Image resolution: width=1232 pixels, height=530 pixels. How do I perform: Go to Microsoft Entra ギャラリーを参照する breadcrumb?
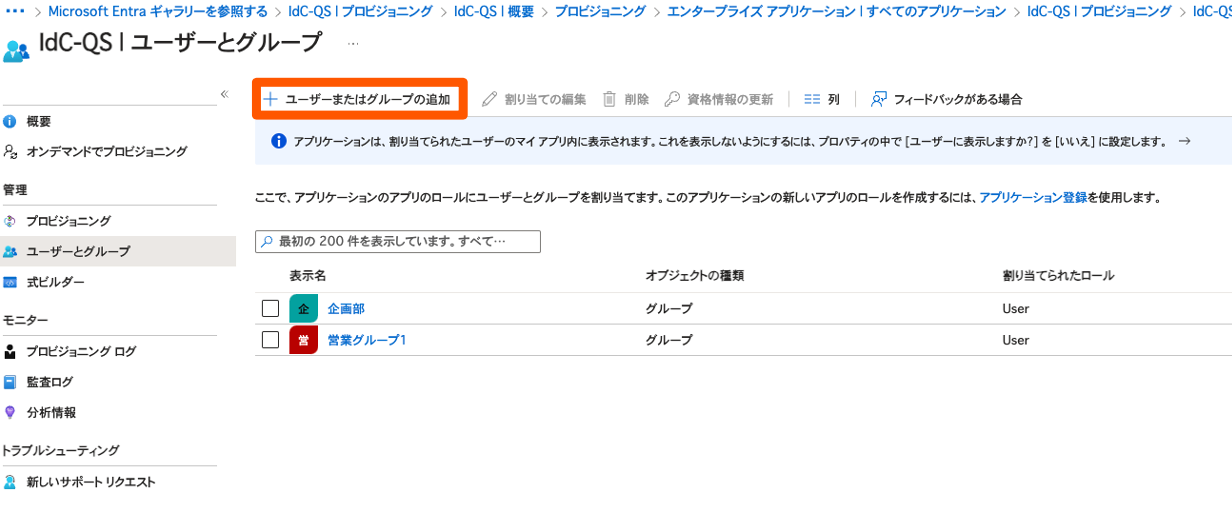(x=158, y=12)
